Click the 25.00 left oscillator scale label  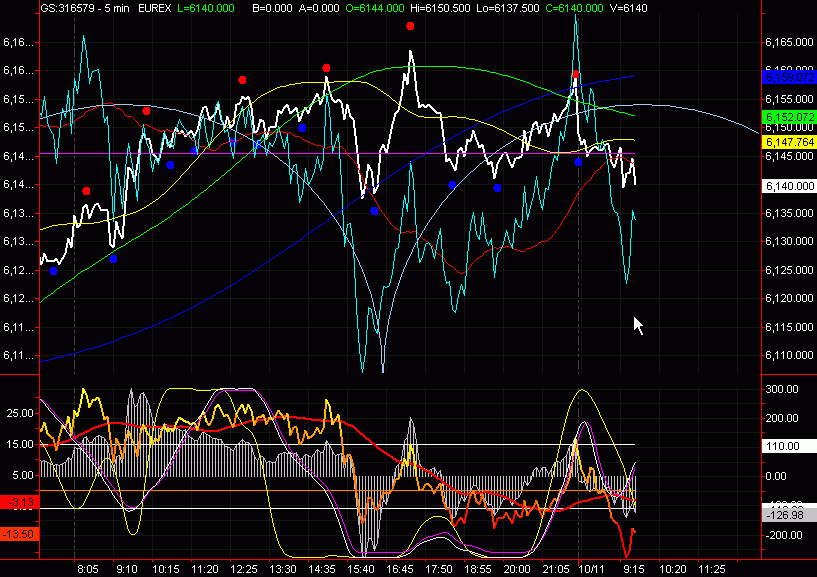20,413
